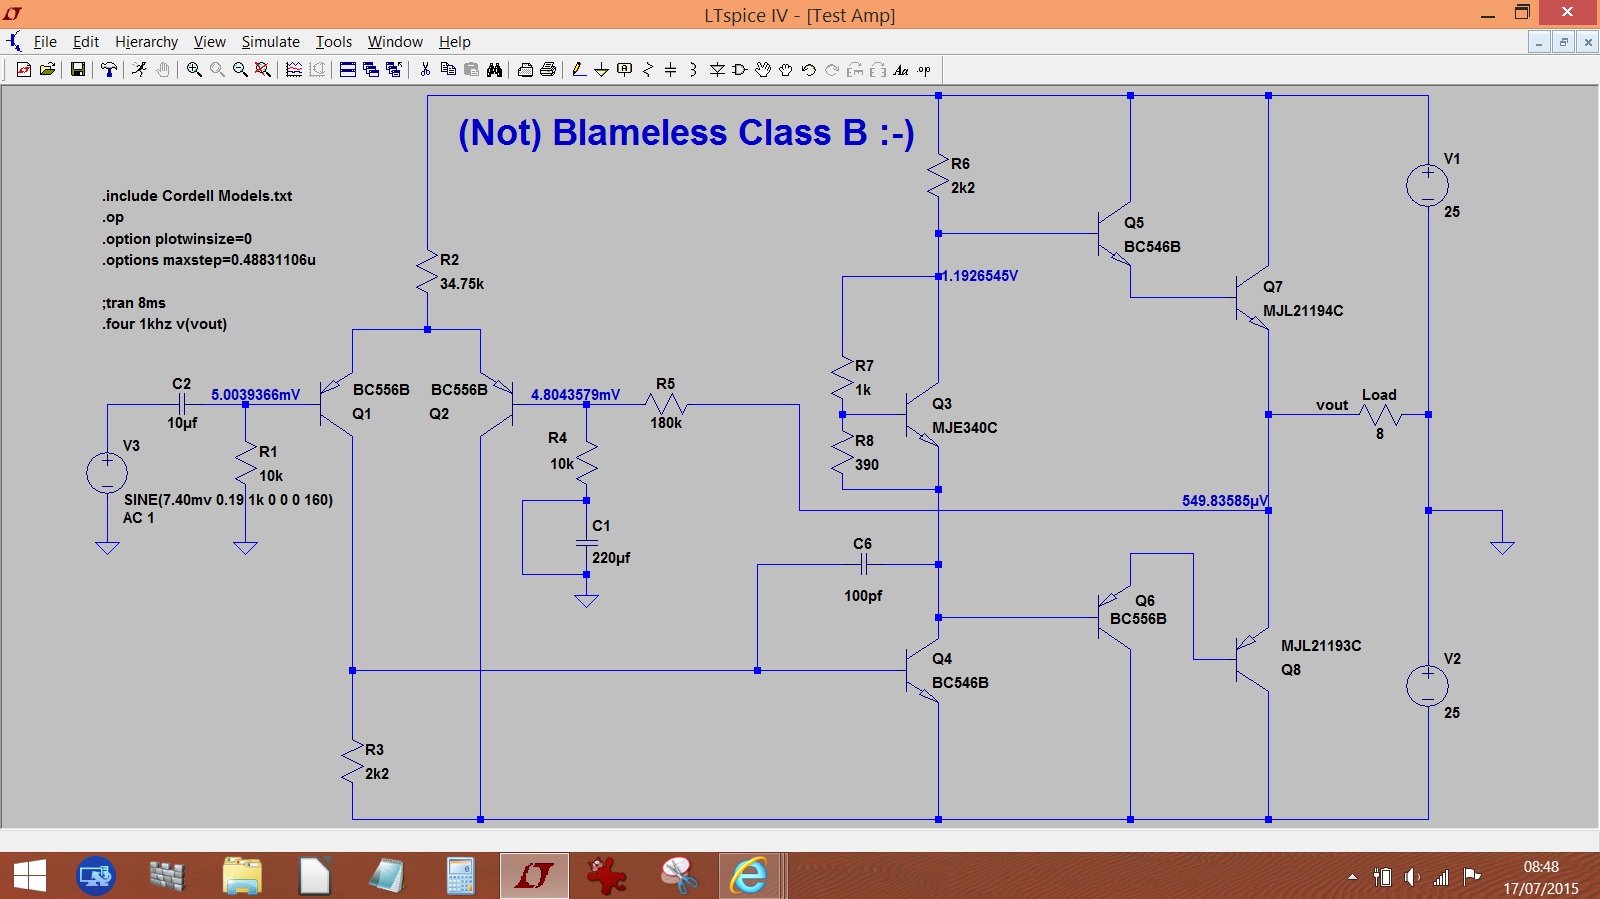This screenshot has width=1600, height=899.
Task: Open the Calculator from the taskbar
Action: [460, 876]
